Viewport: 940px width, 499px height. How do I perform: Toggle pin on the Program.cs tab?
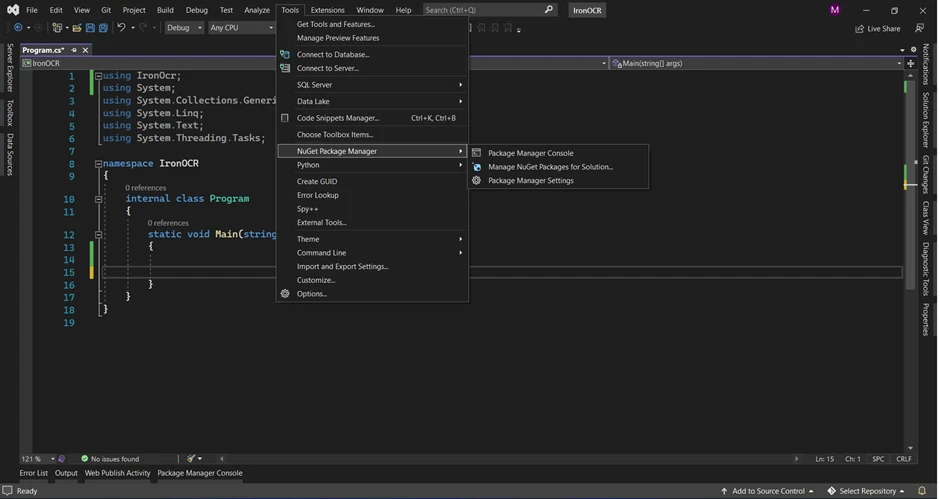click(74, 49)
